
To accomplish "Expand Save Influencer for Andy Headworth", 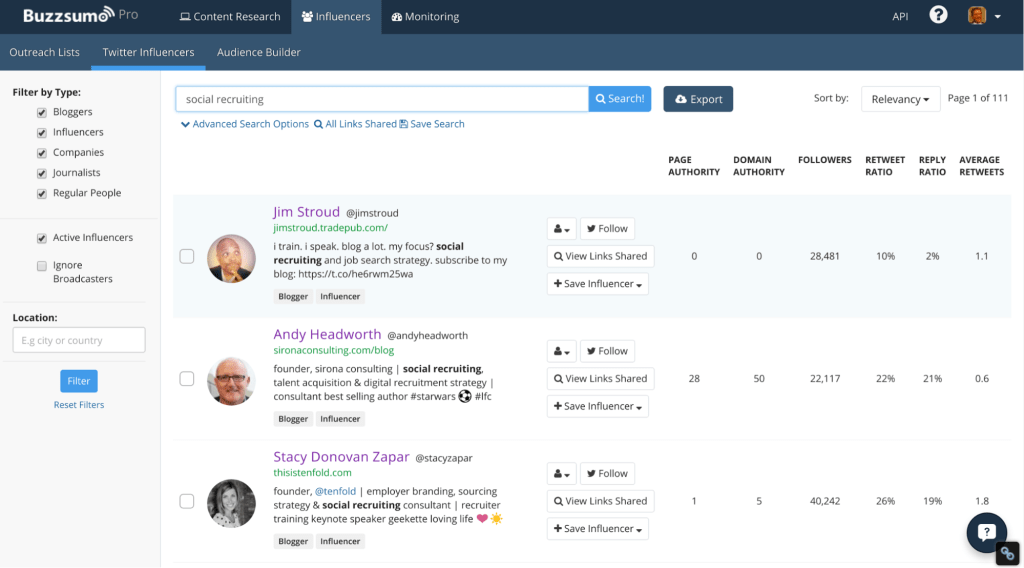I will [x=598, y=406].
